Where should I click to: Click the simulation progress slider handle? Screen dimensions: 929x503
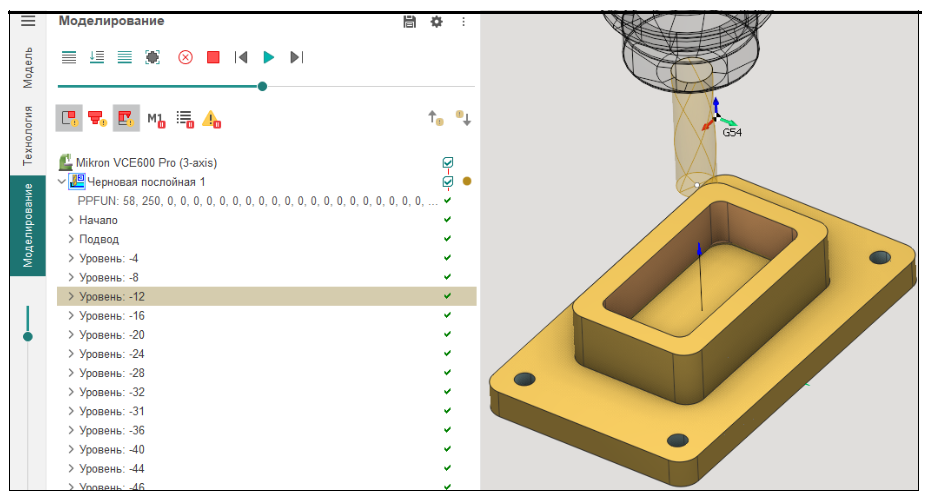pyautogui.click(x=262, y=86)
